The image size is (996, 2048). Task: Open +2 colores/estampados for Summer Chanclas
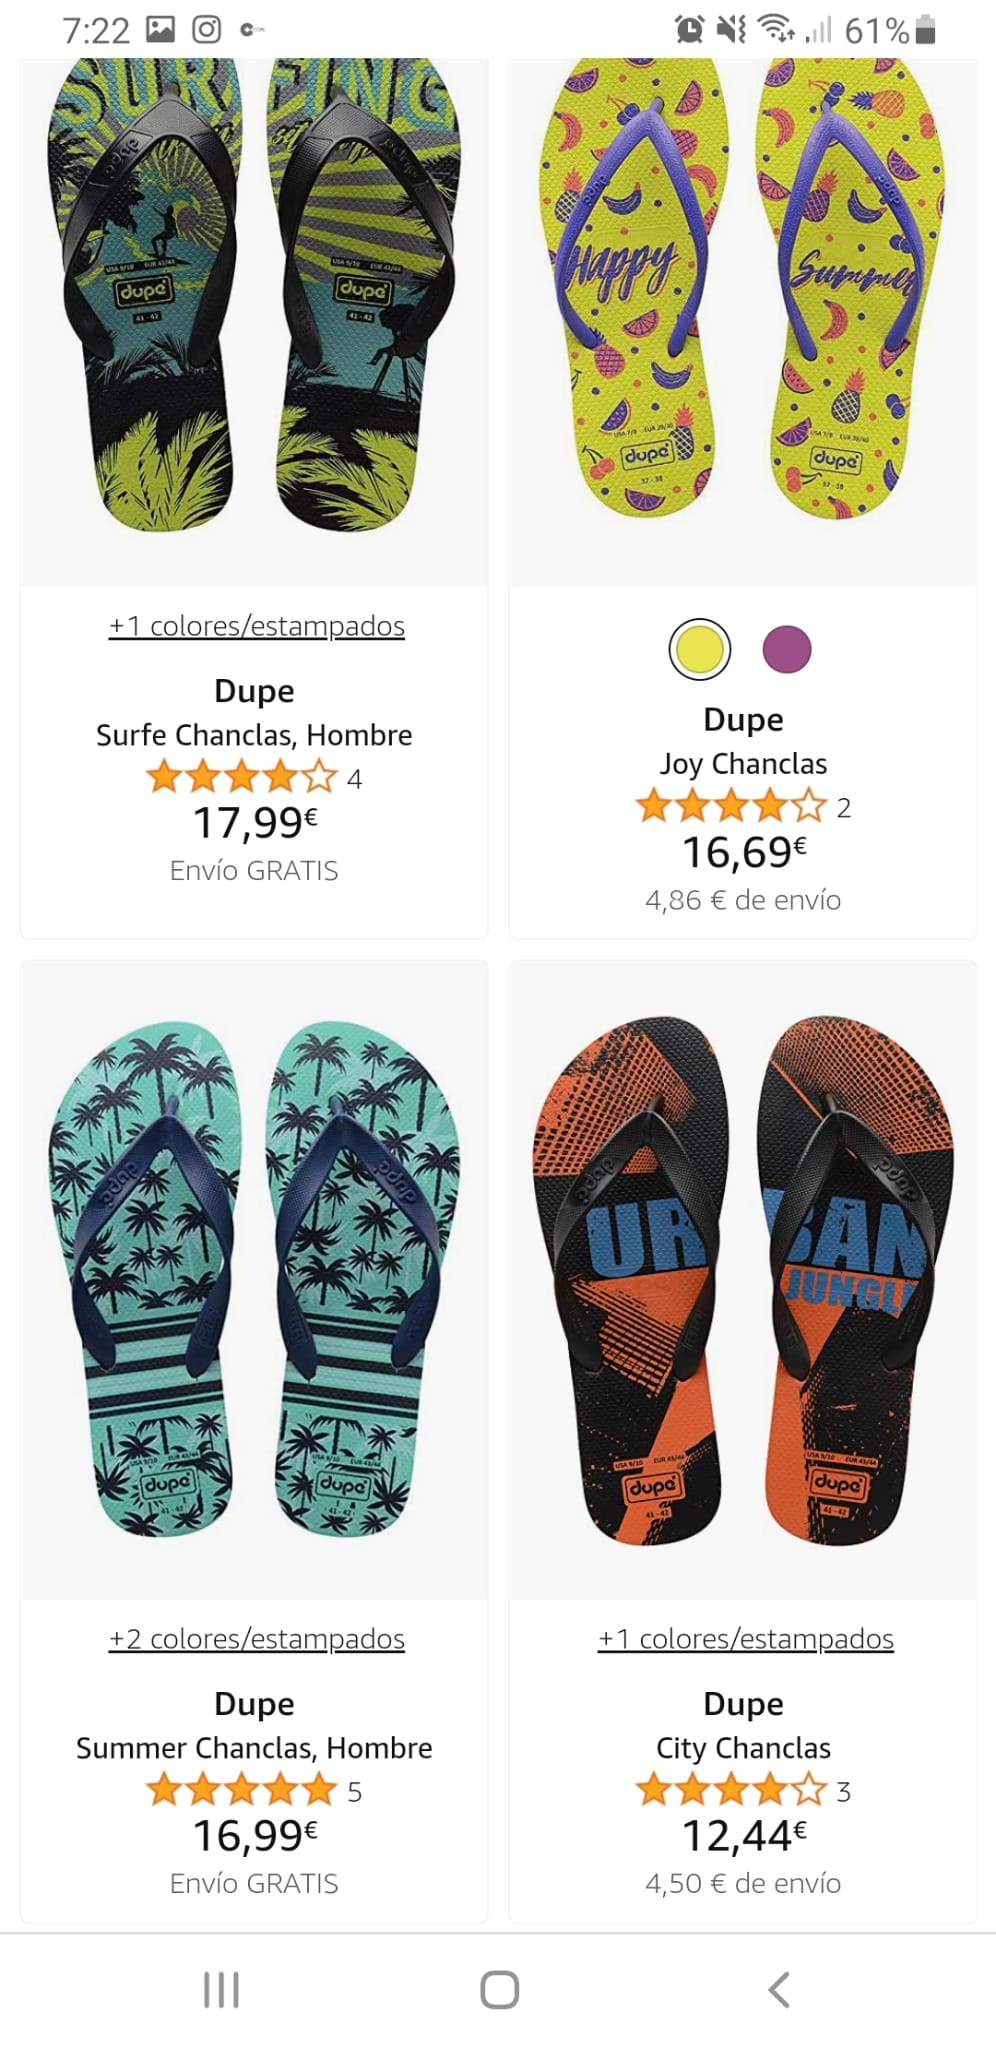(x=257, y=1639)
